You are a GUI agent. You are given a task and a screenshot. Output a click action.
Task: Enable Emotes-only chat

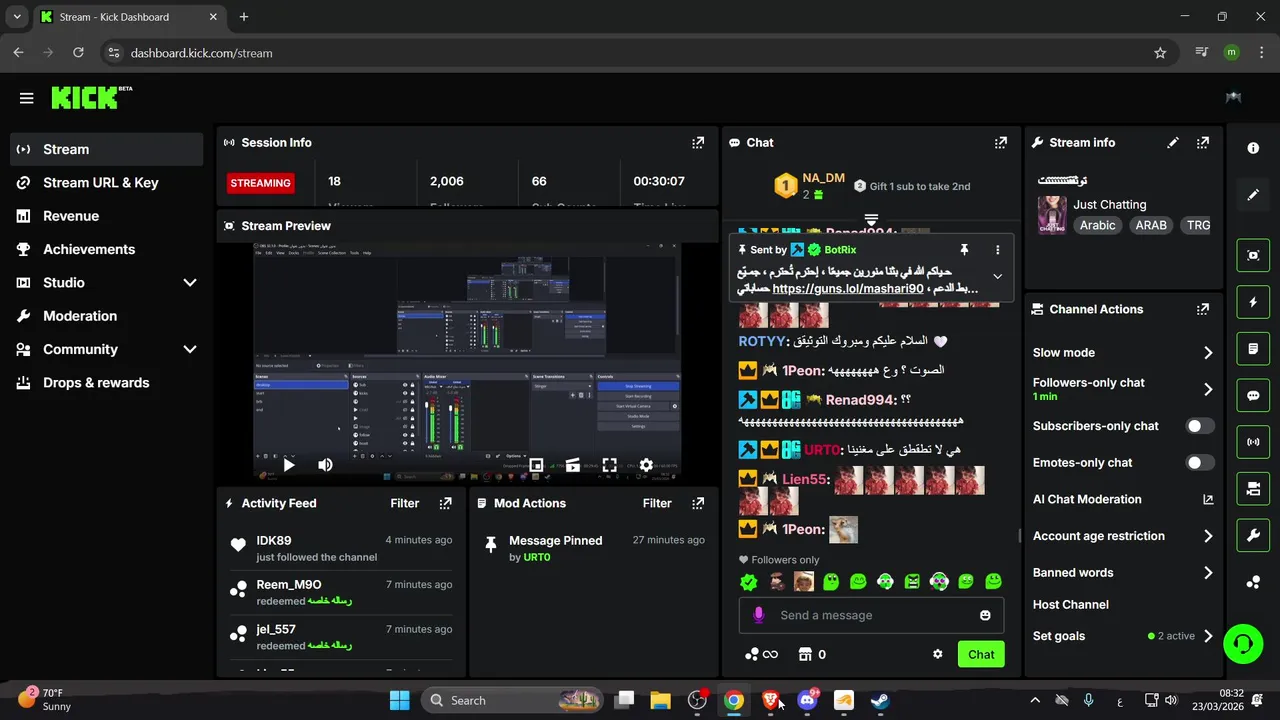pos(1199,463)
